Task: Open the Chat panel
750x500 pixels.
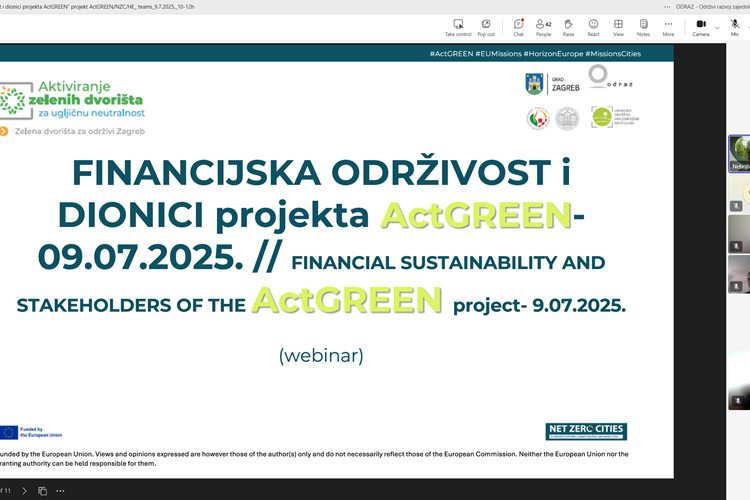Action: [x=518, y=28]
